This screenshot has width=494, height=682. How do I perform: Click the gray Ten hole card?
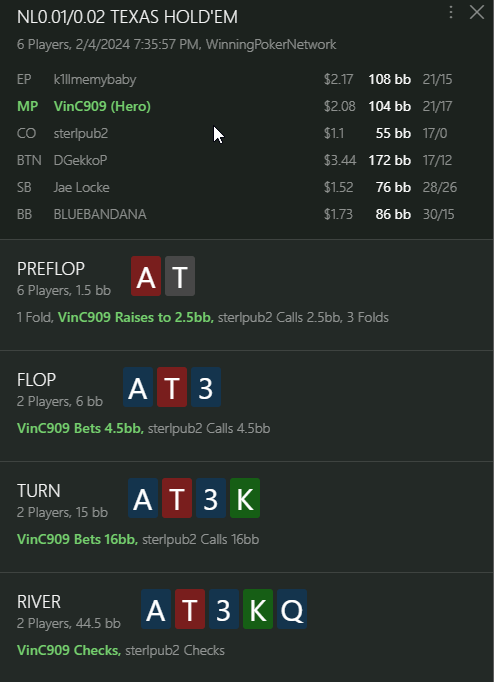coord(180,276)
